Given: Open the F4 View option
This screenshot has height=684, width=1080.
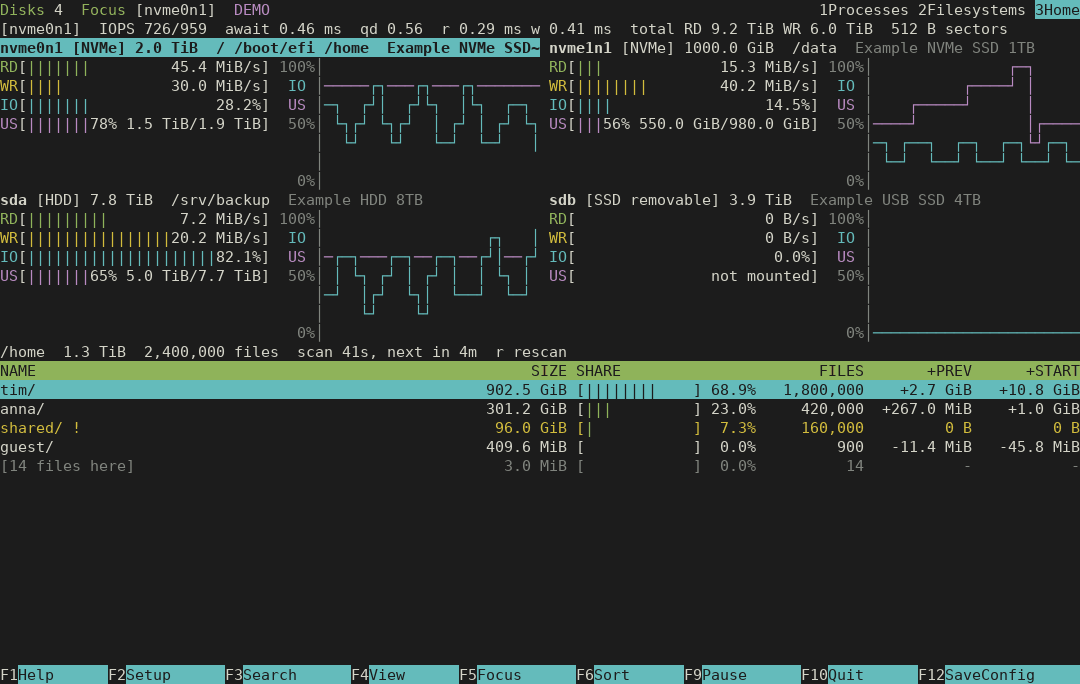Looking at the screenshot, I should pos(405,674).
